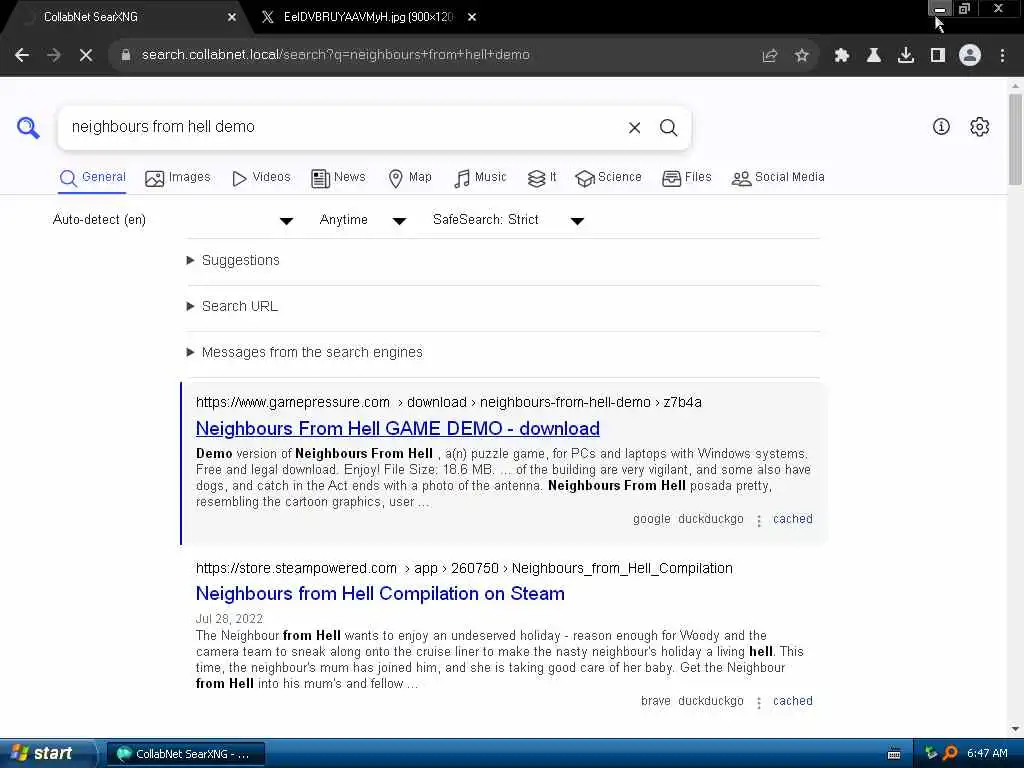Screen dimensions: 1024x768
Task: Click the 6:47 AM clock
Action: pos(987,754)
